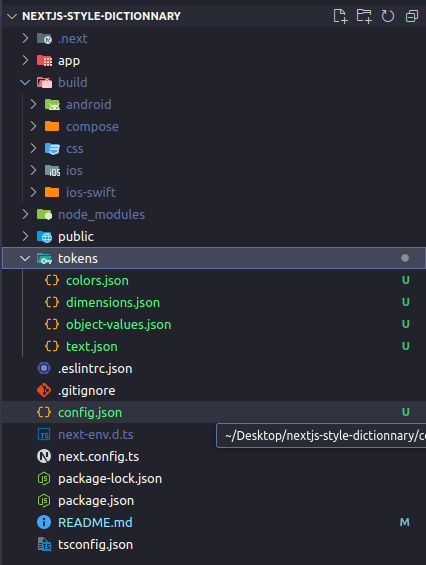Click the U status badge on config.json
This screenshot has width=426, height=565.
pyautogui.click(x=405, y=412)
